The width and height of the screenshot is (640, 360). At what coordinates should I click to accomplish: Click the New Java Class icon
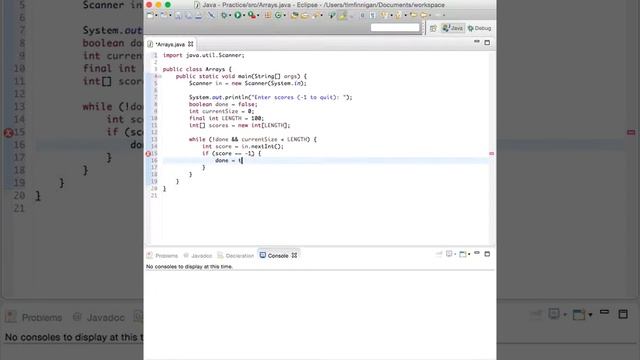[278, 15]
